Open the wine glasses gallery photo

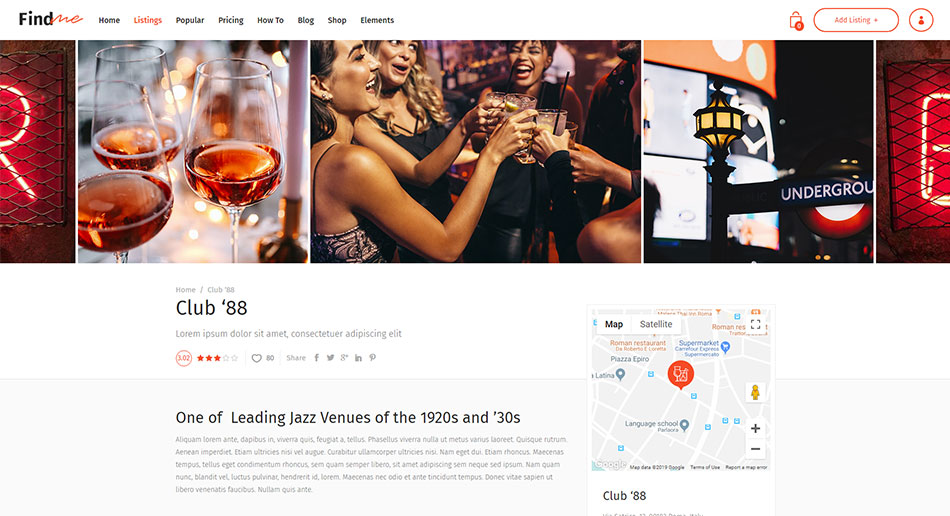coord(193,151)
